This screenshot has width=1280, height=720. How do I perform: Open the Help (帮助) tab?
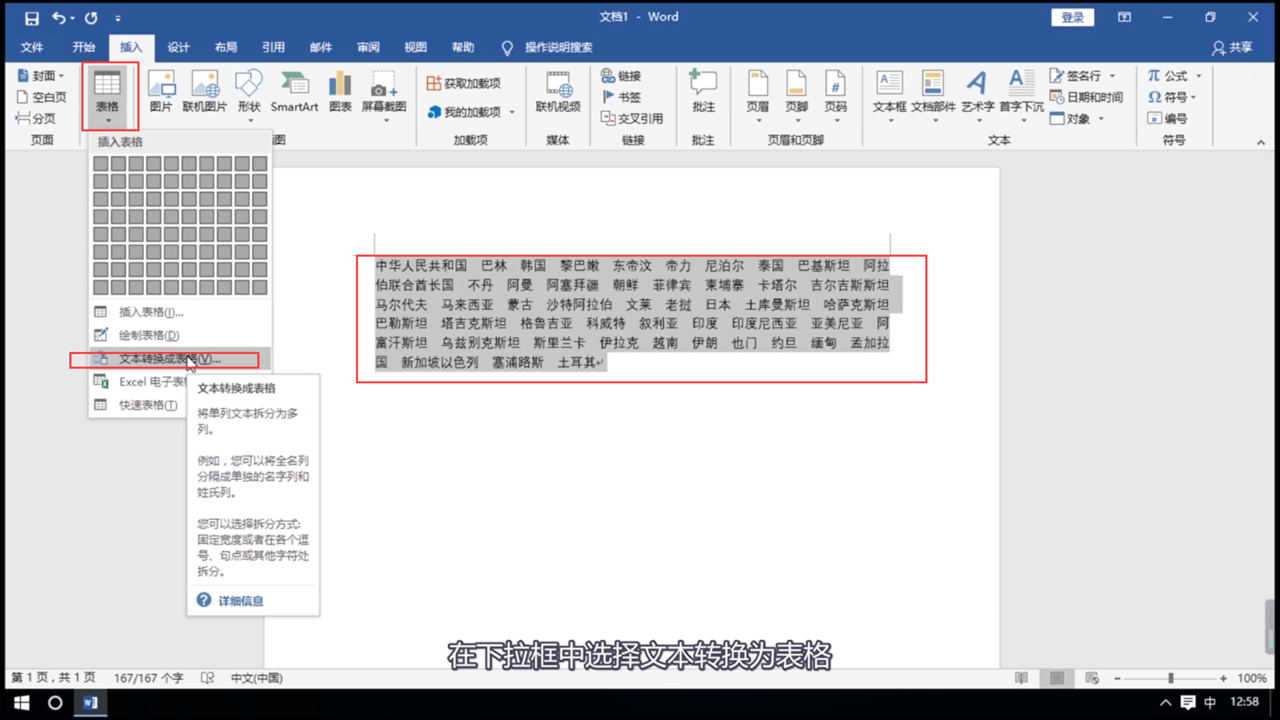(x=463, y=47)
